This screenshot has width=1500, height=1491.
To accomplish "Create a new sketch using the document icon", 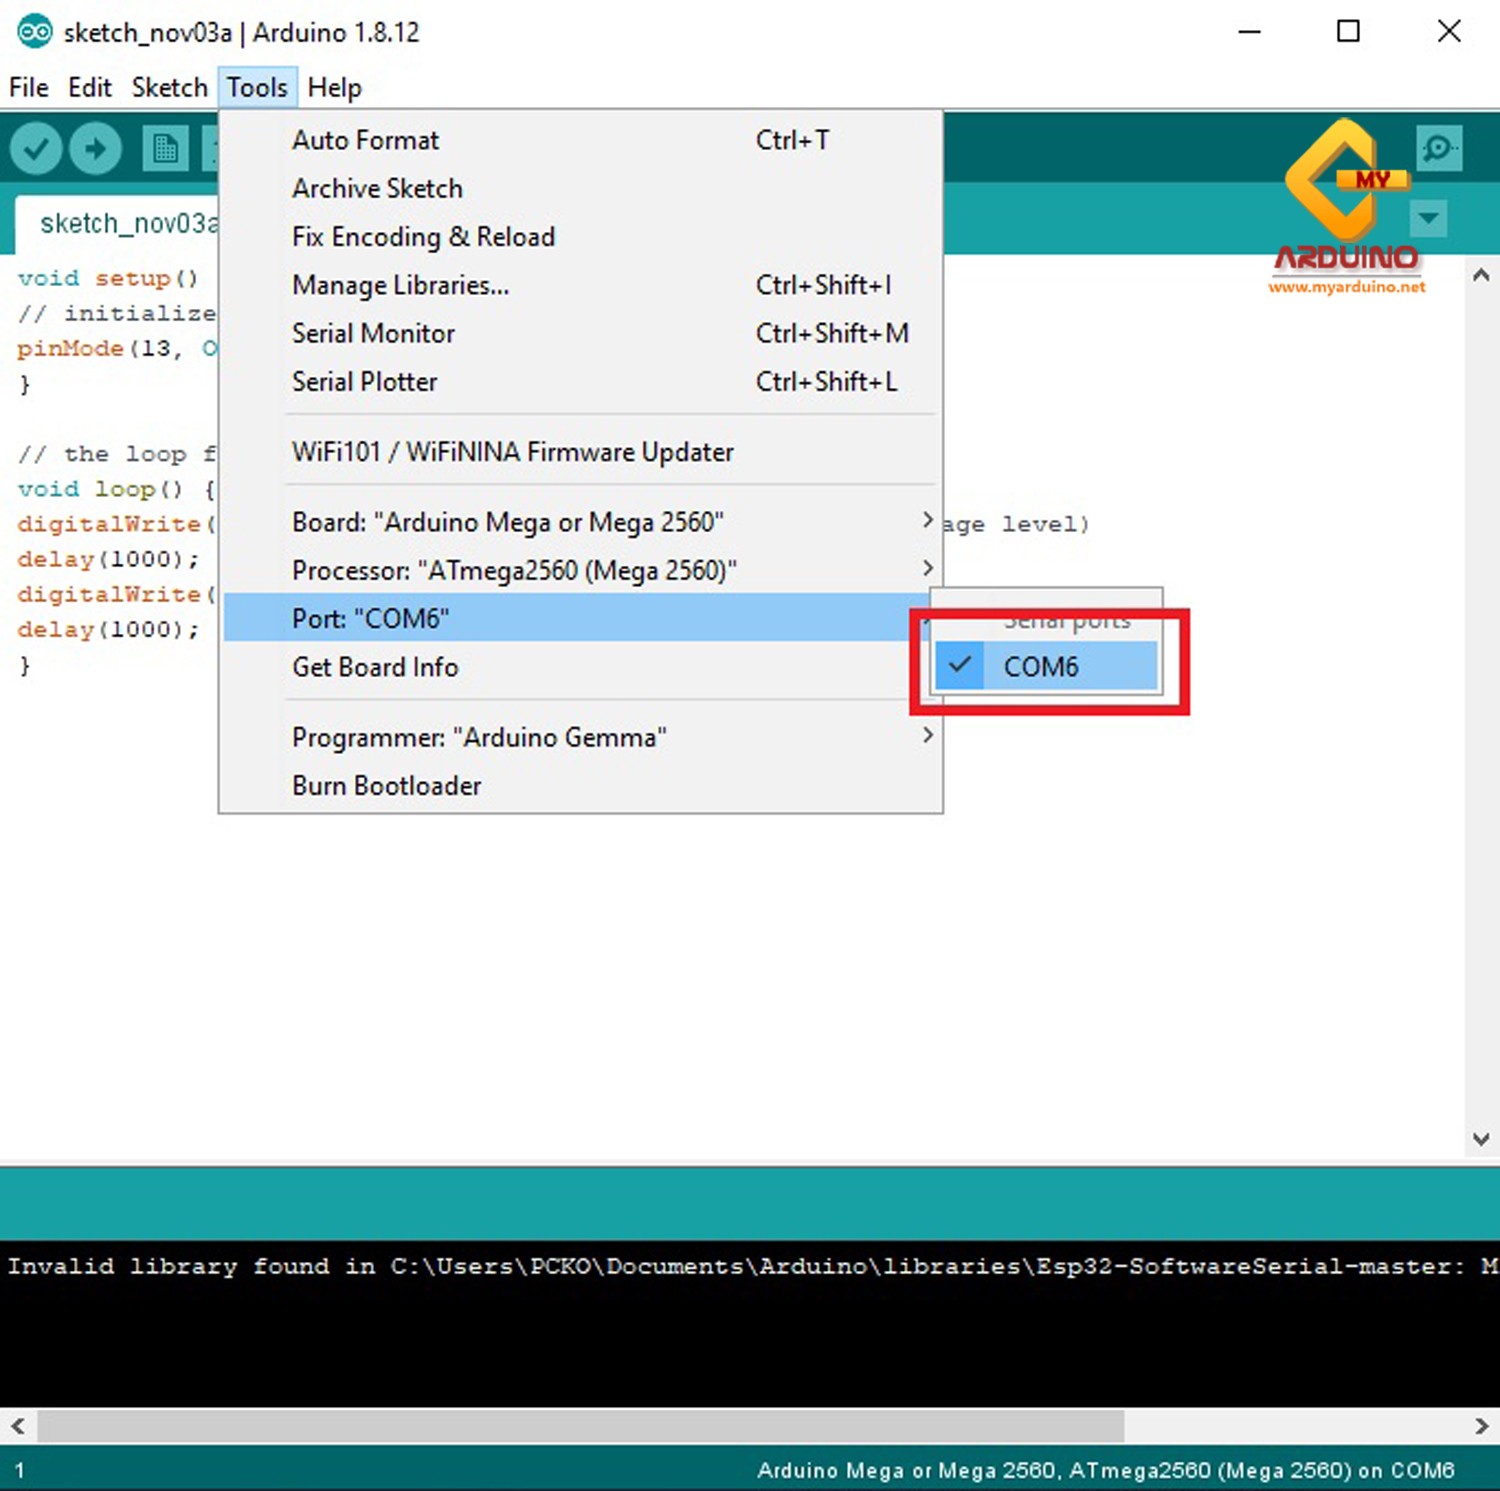I will (x=163, y=147).
